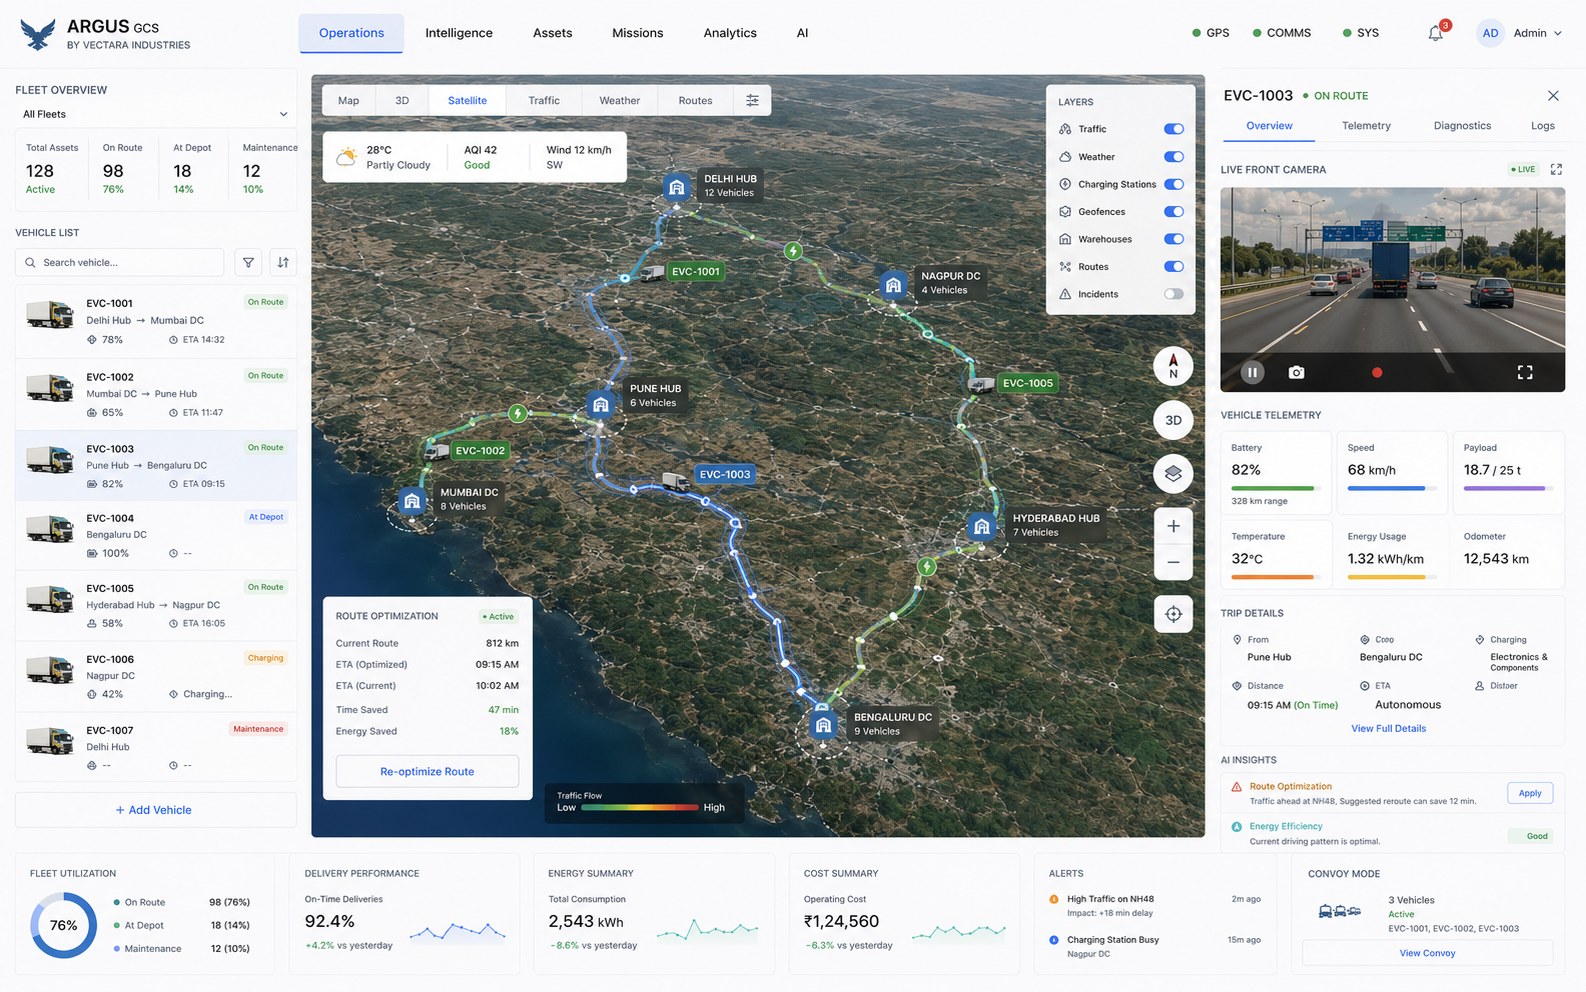Click the vehicle list sort icon
Image resolution: width=1586 pixels, height=992 pixels.
tap(283, 262)
